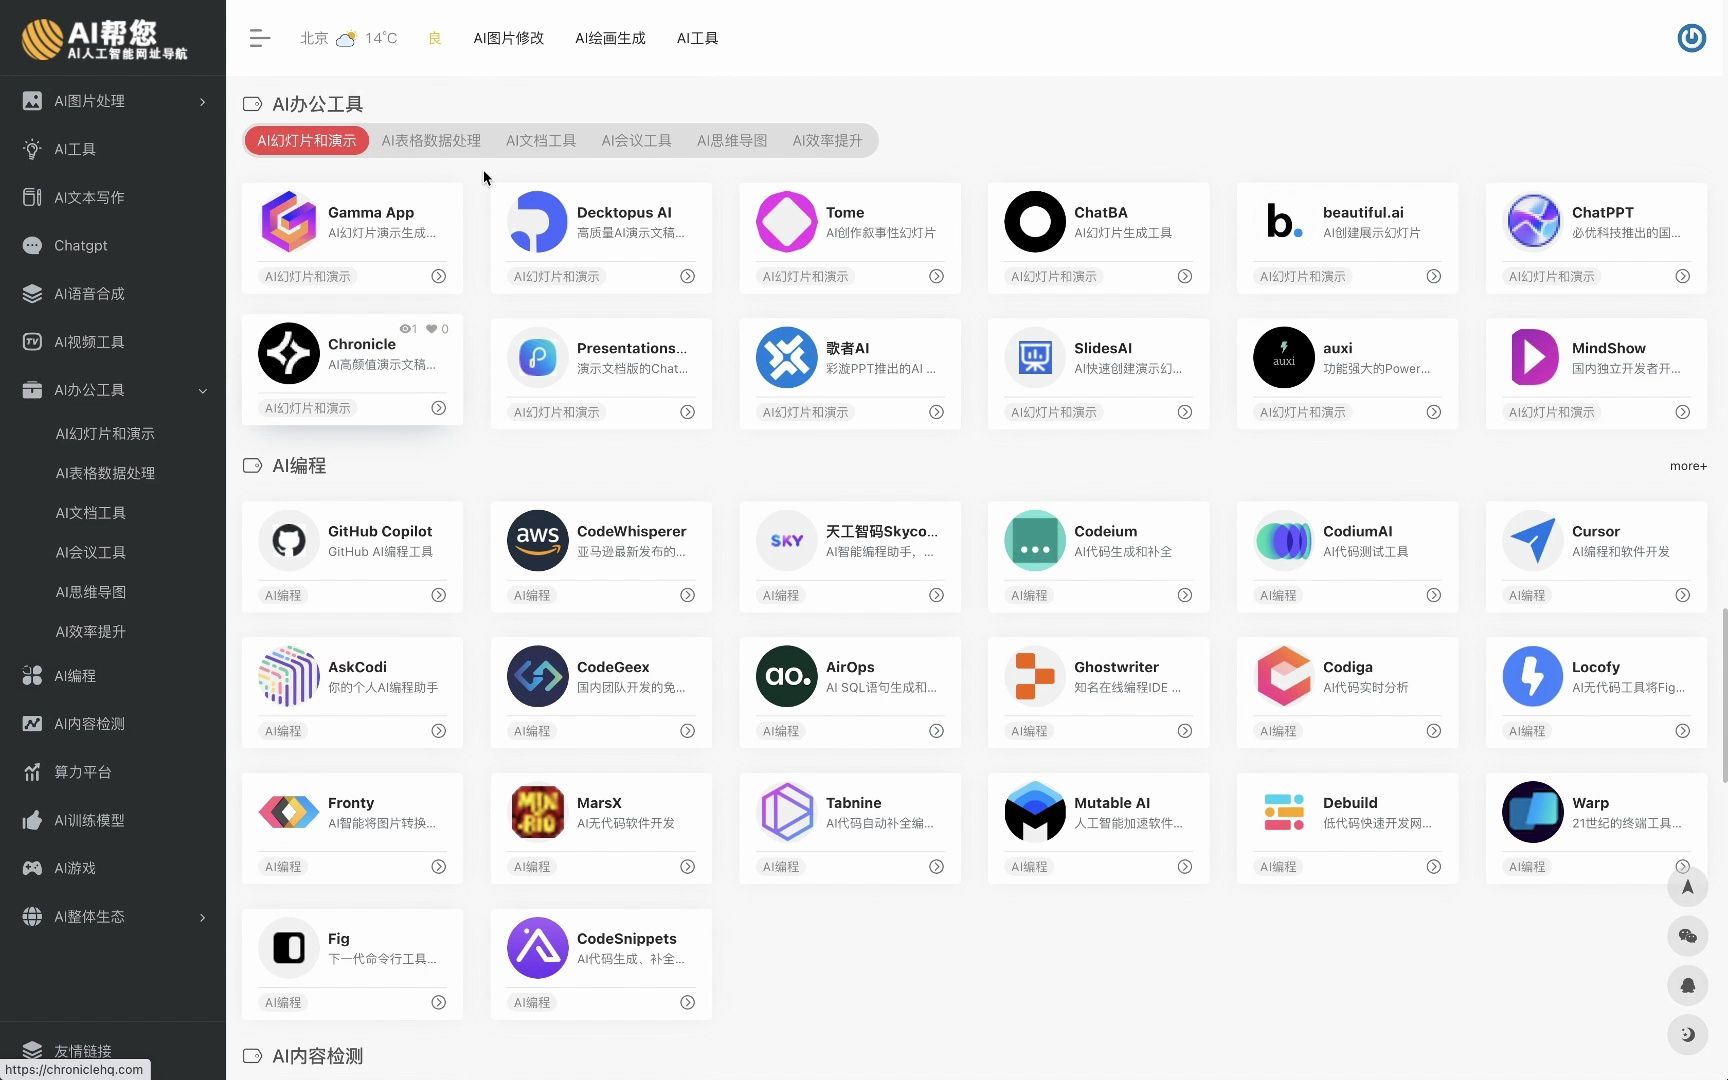Open the SlidesAI card title
This screenshot has height=1080, width=1728.
coord(1103,348)
